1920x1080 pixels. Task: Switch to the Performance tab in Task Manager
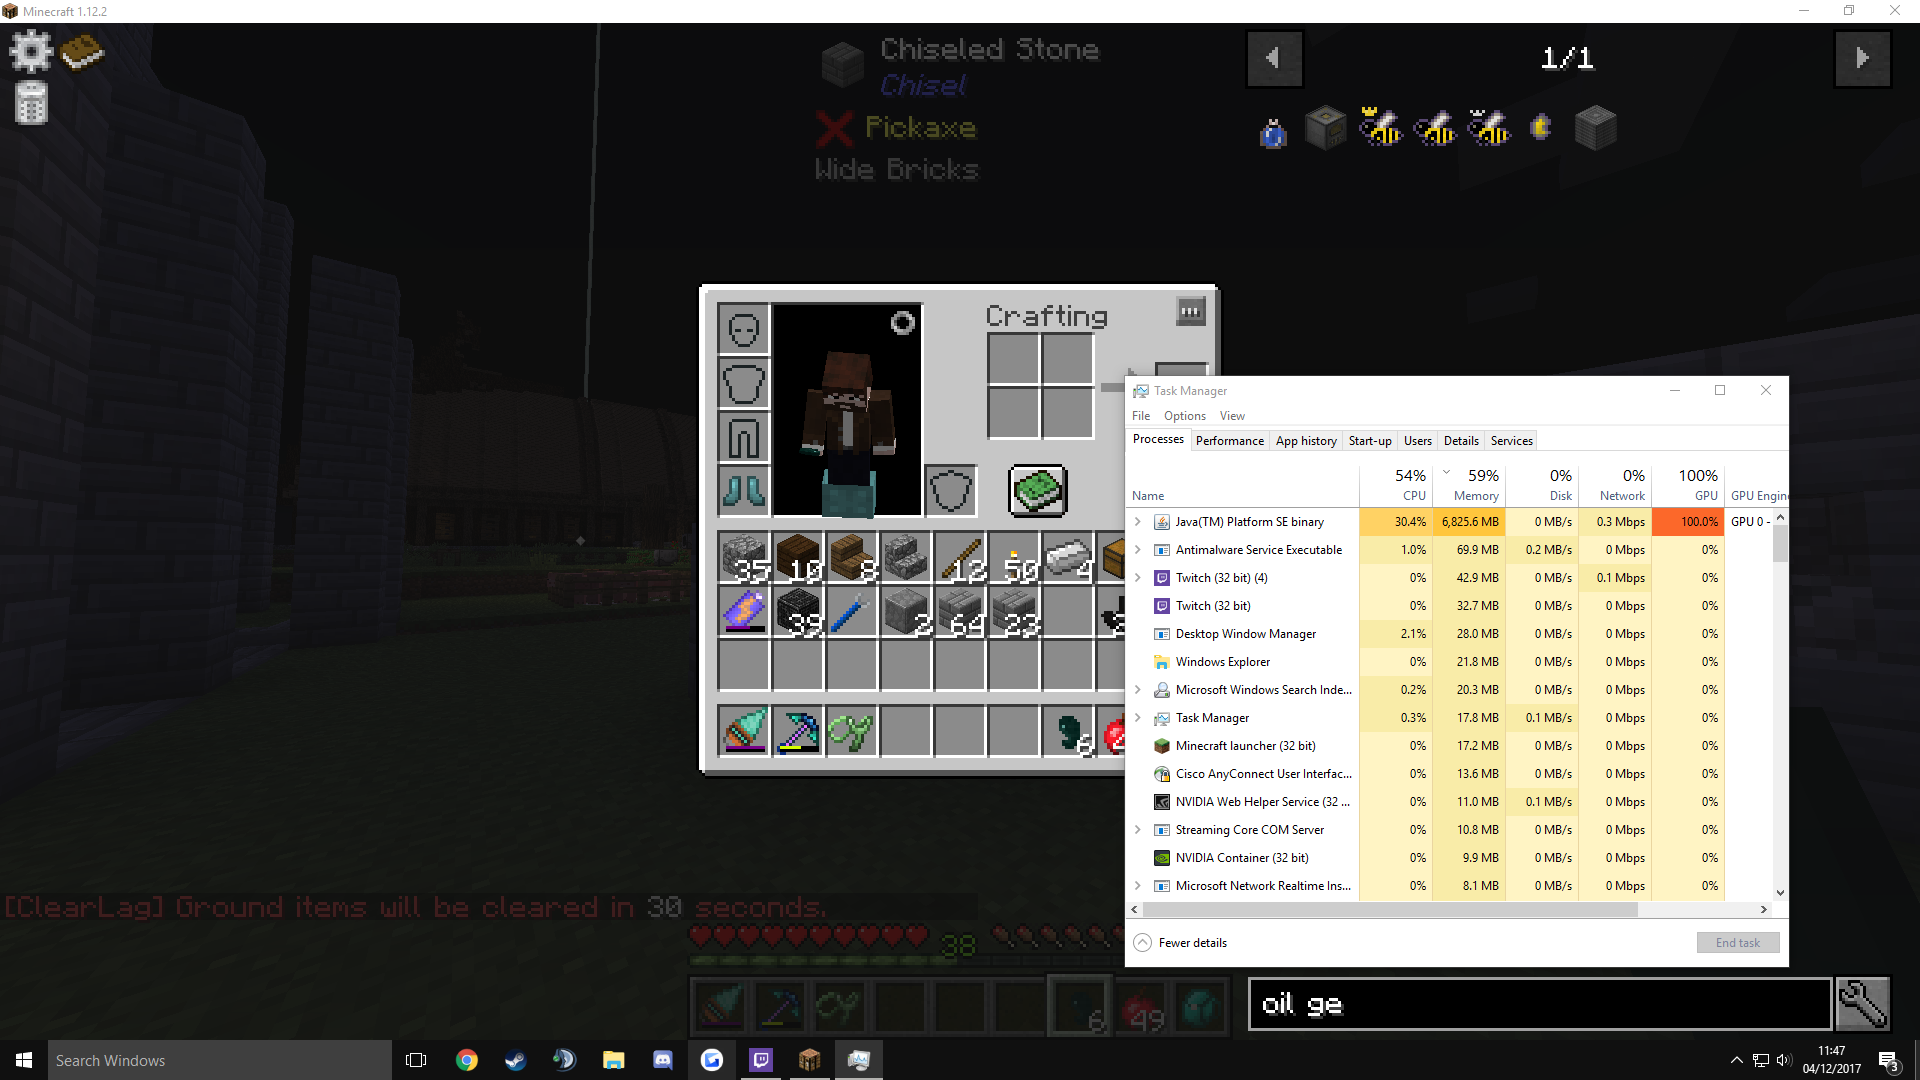pyautogui.click(x=1229, y=440)
